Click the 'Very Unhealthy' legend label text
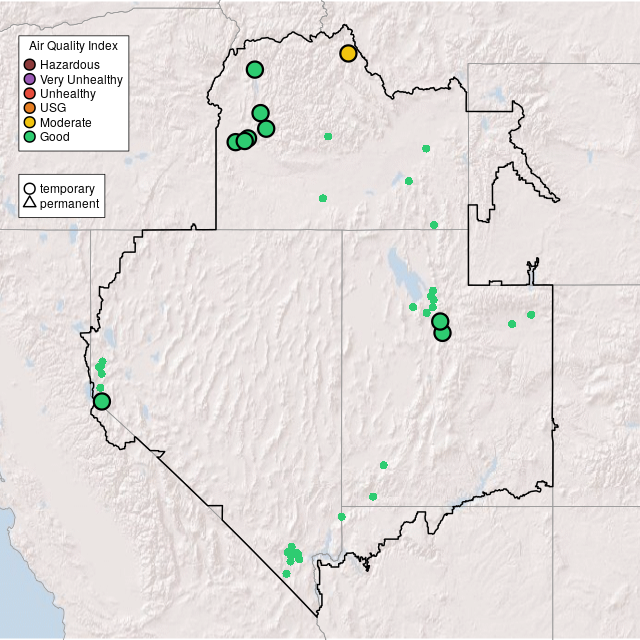 point(81,79)
